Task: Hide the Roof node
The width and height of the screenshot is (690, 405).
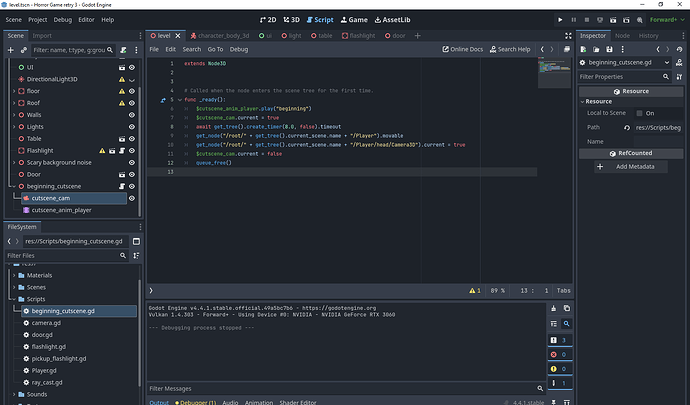Action: (132, 103)
